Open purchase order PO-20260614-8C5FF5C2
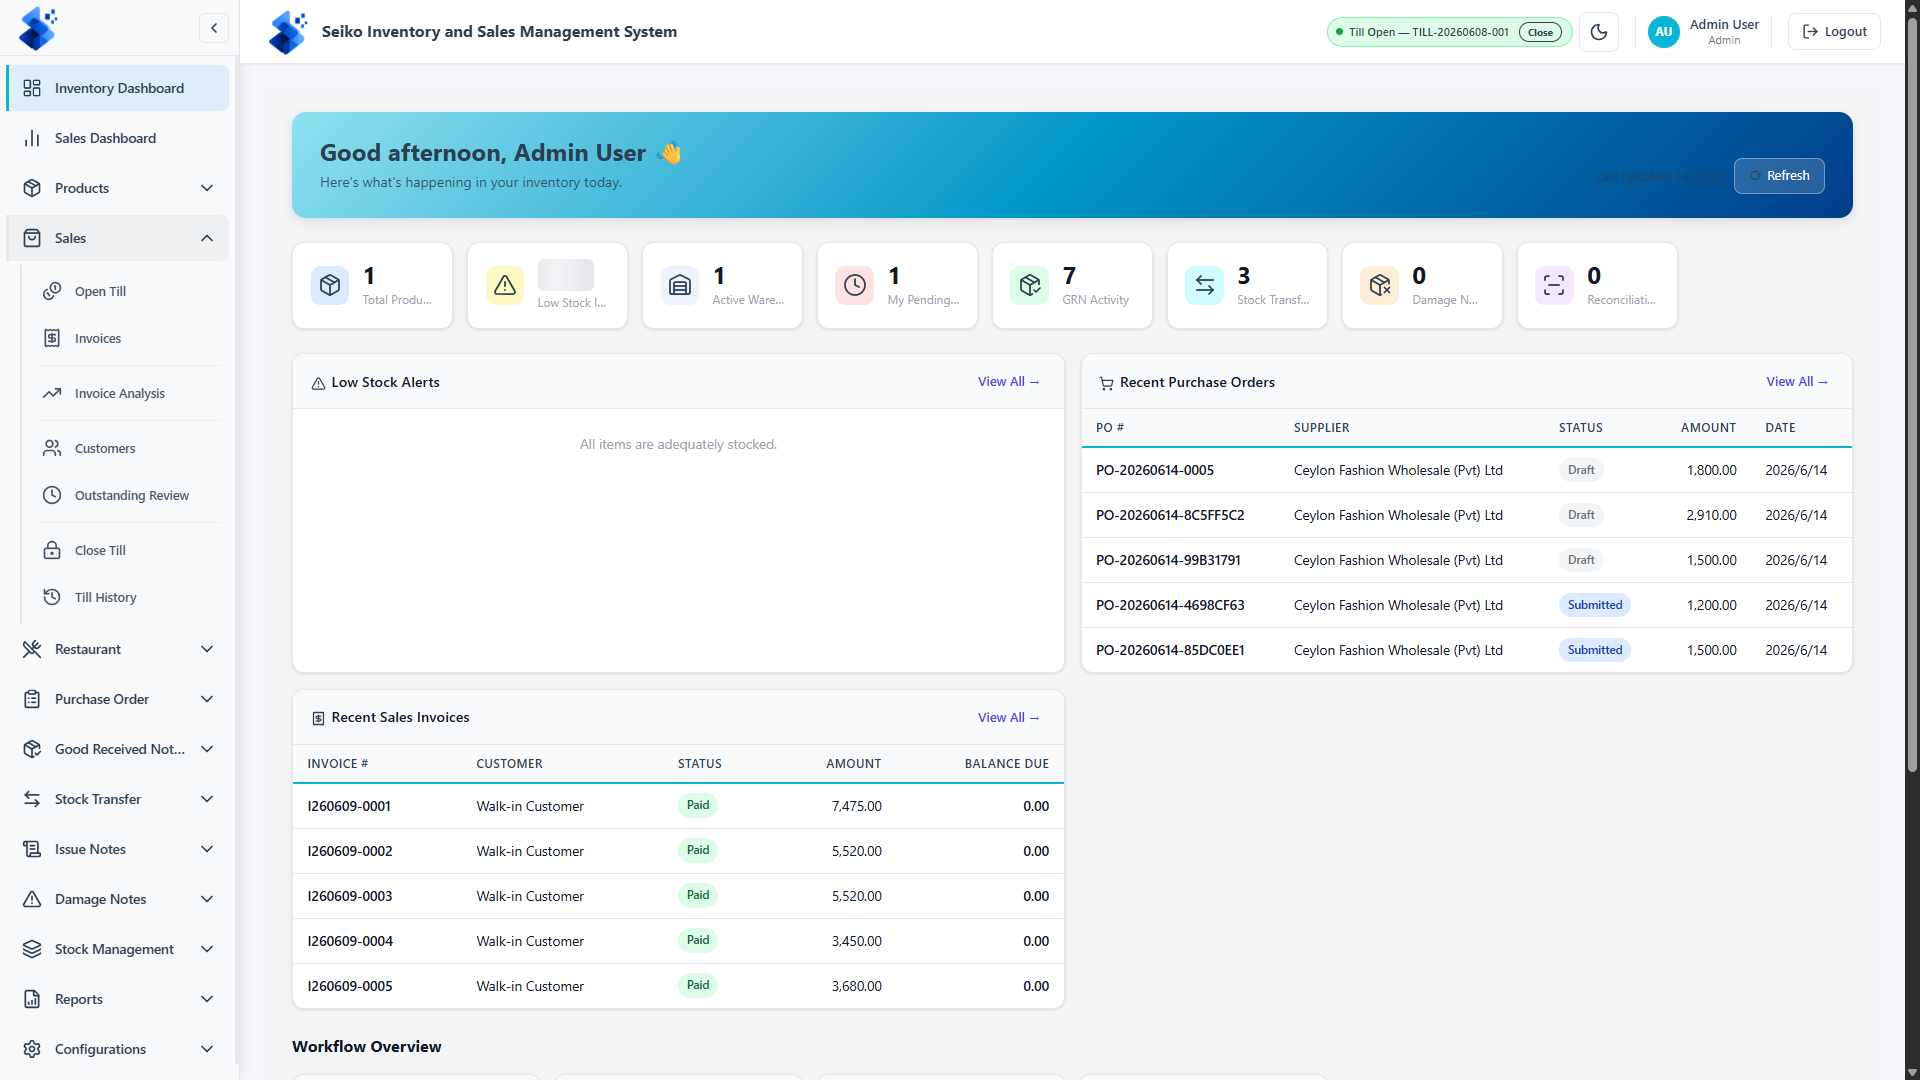 tap(1170, 515)
